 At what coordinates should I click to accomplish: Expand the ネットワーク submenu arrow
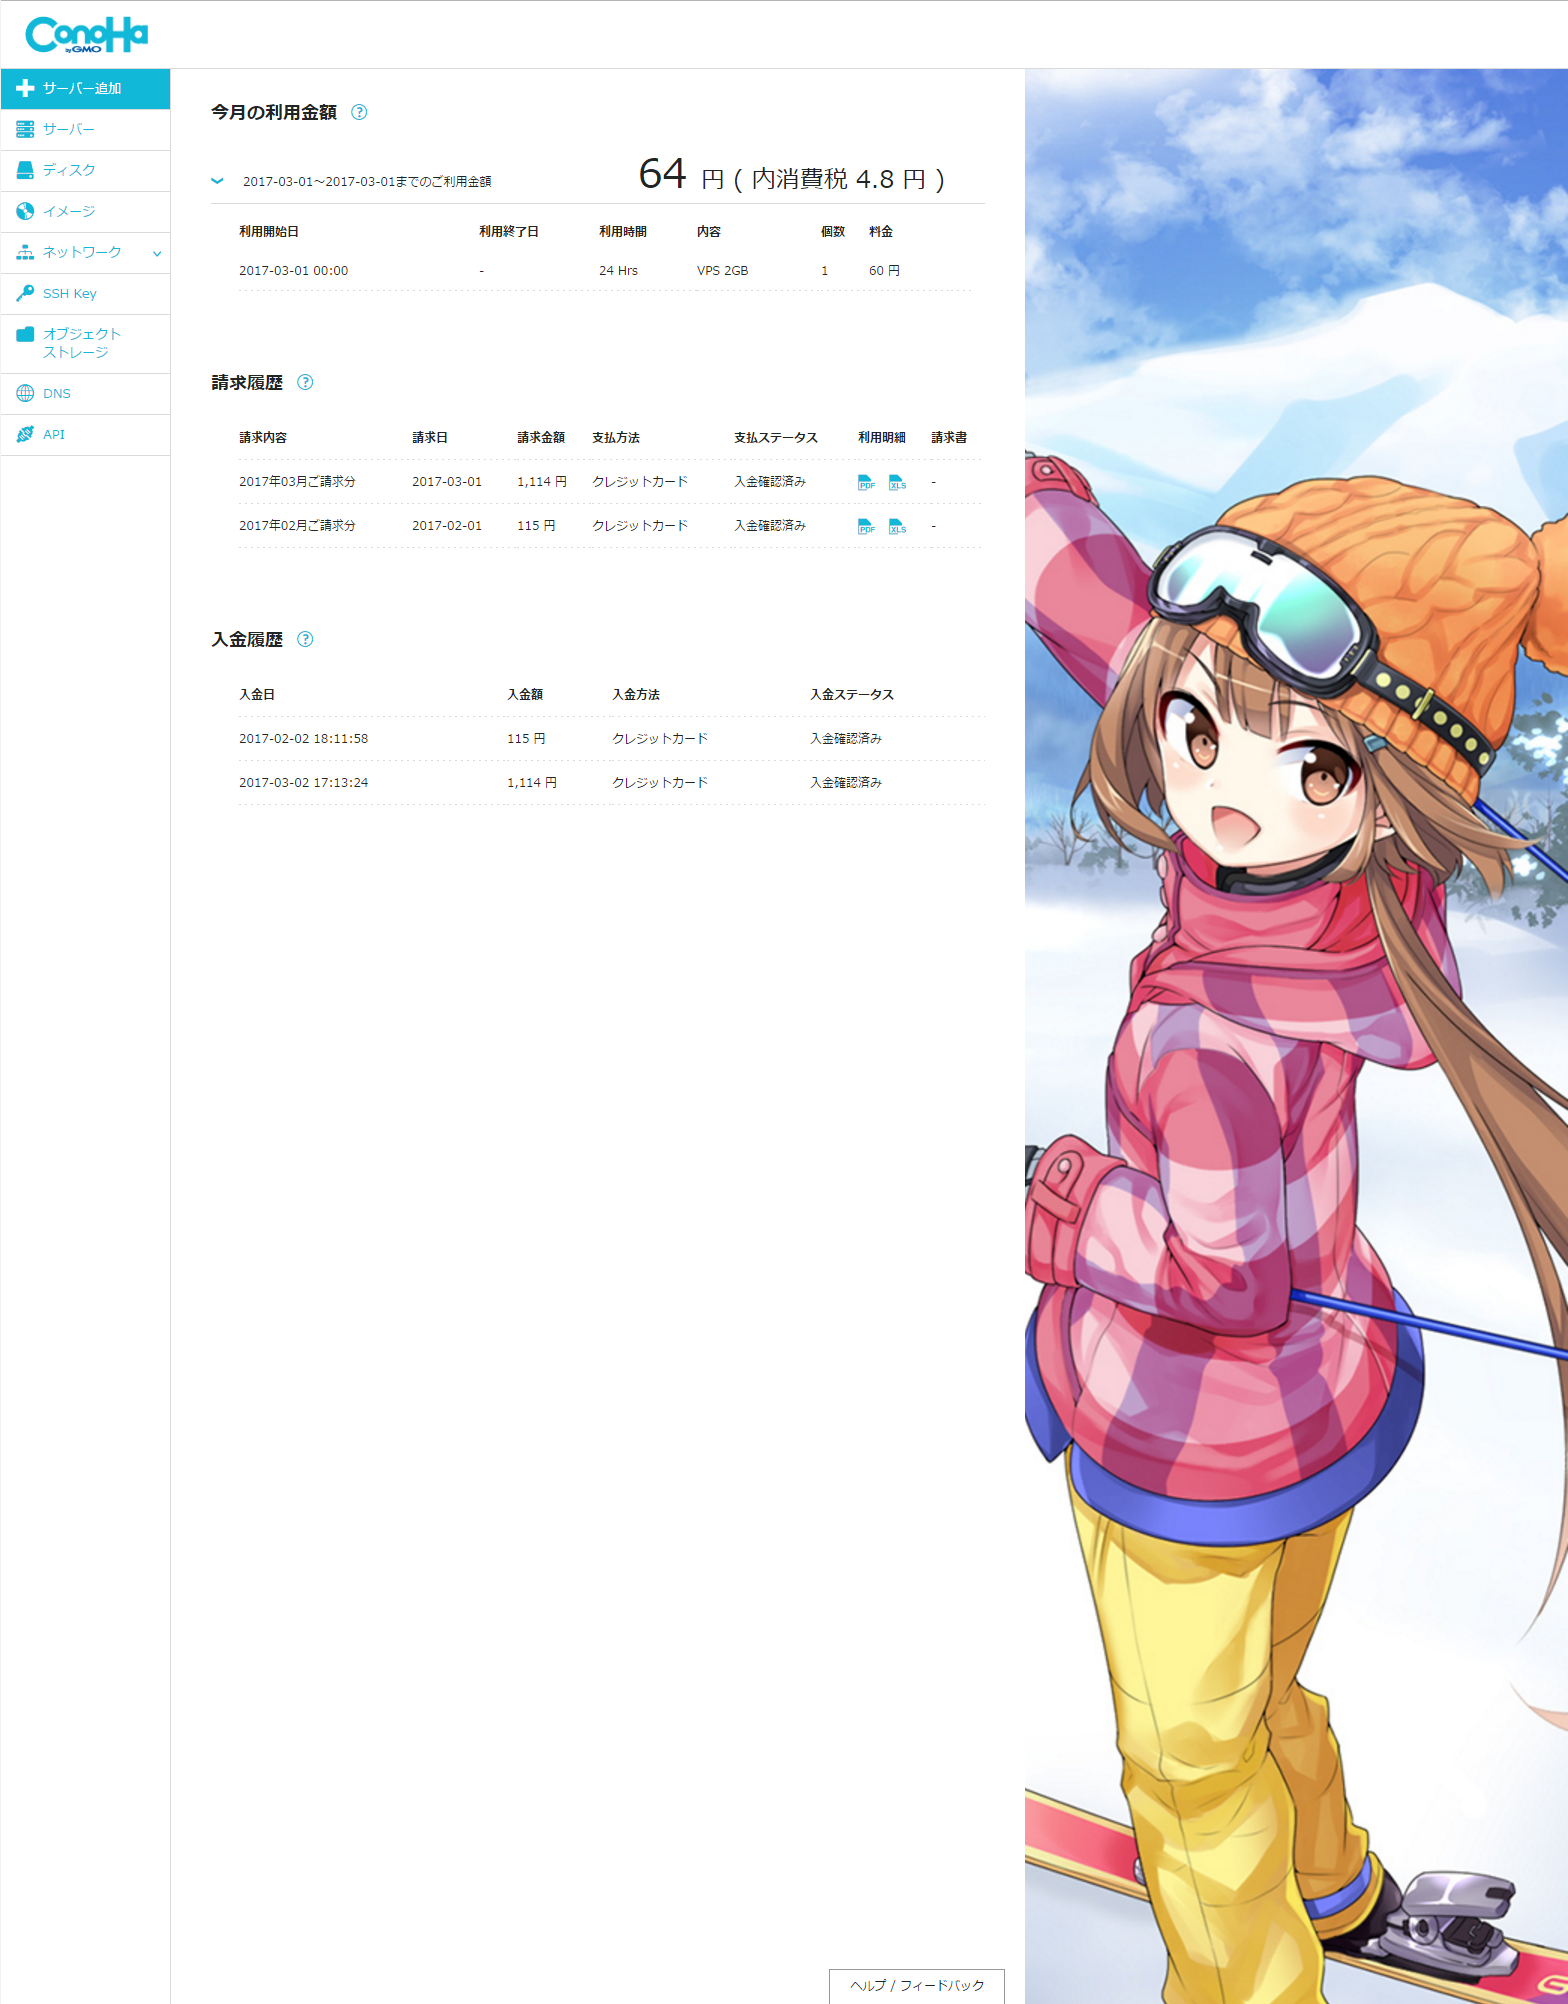(157, 253)
